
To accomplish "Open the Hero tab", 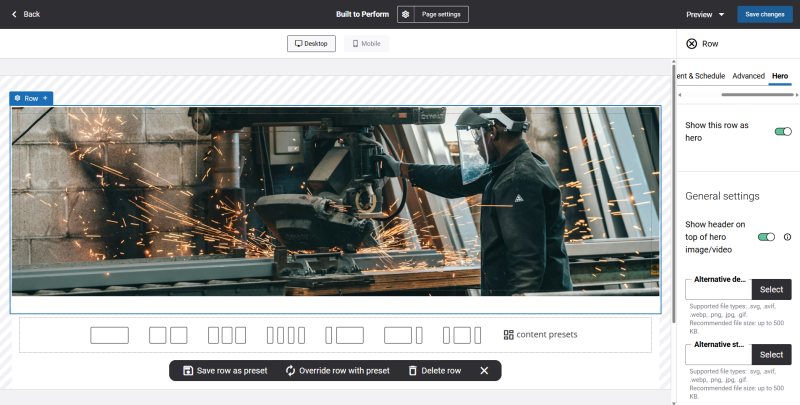I will [x=780, y=76].
